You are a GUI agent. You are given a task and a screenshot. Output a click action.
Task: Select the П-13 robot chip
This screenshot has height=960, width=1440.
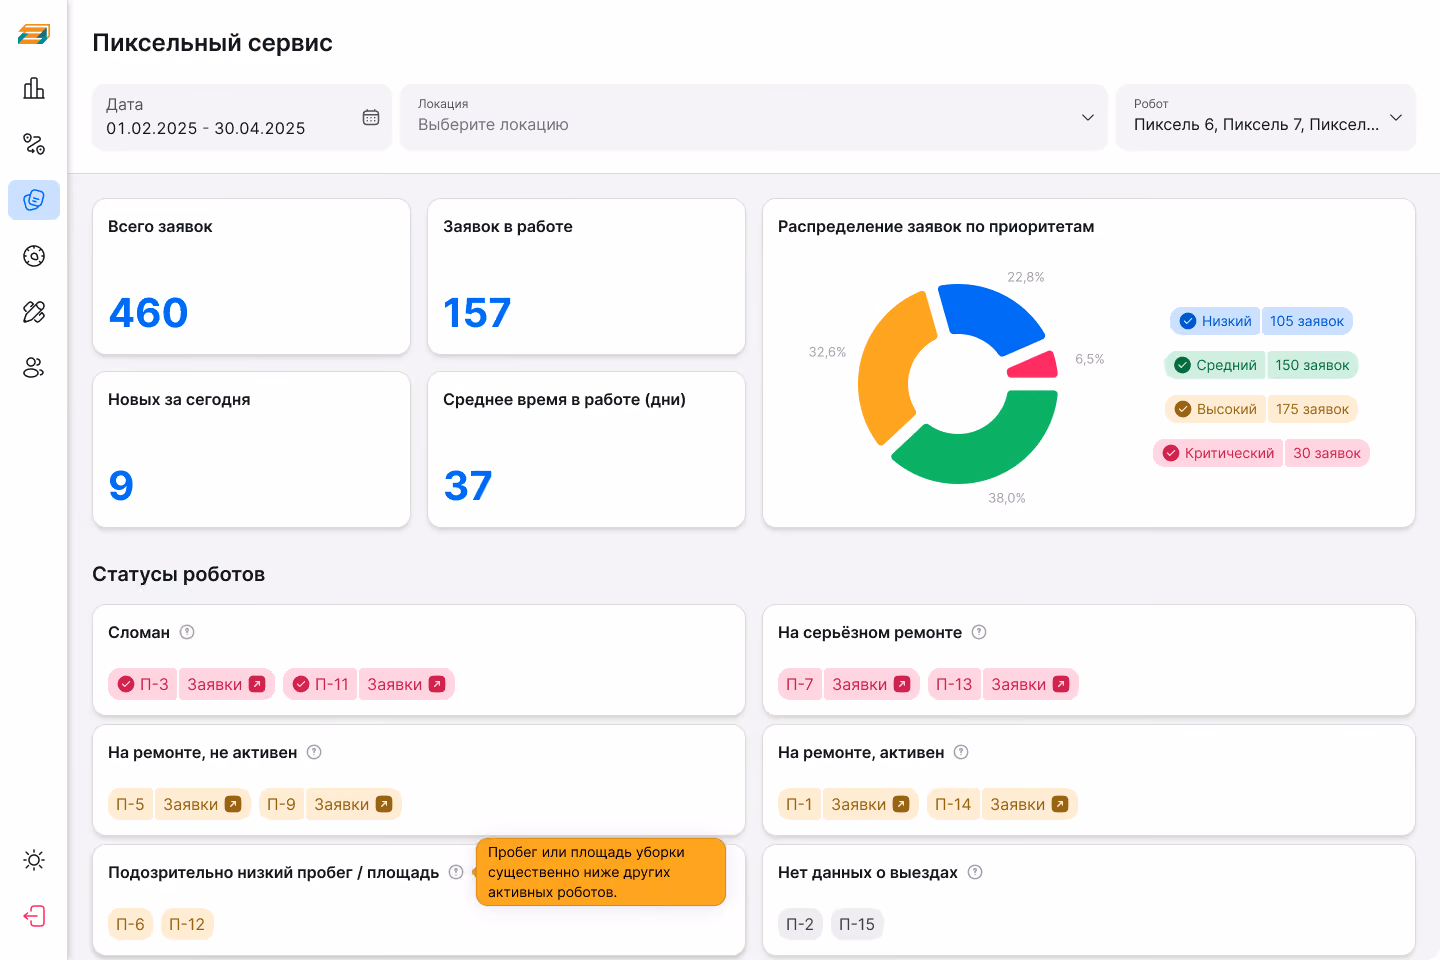pos(954,684)
